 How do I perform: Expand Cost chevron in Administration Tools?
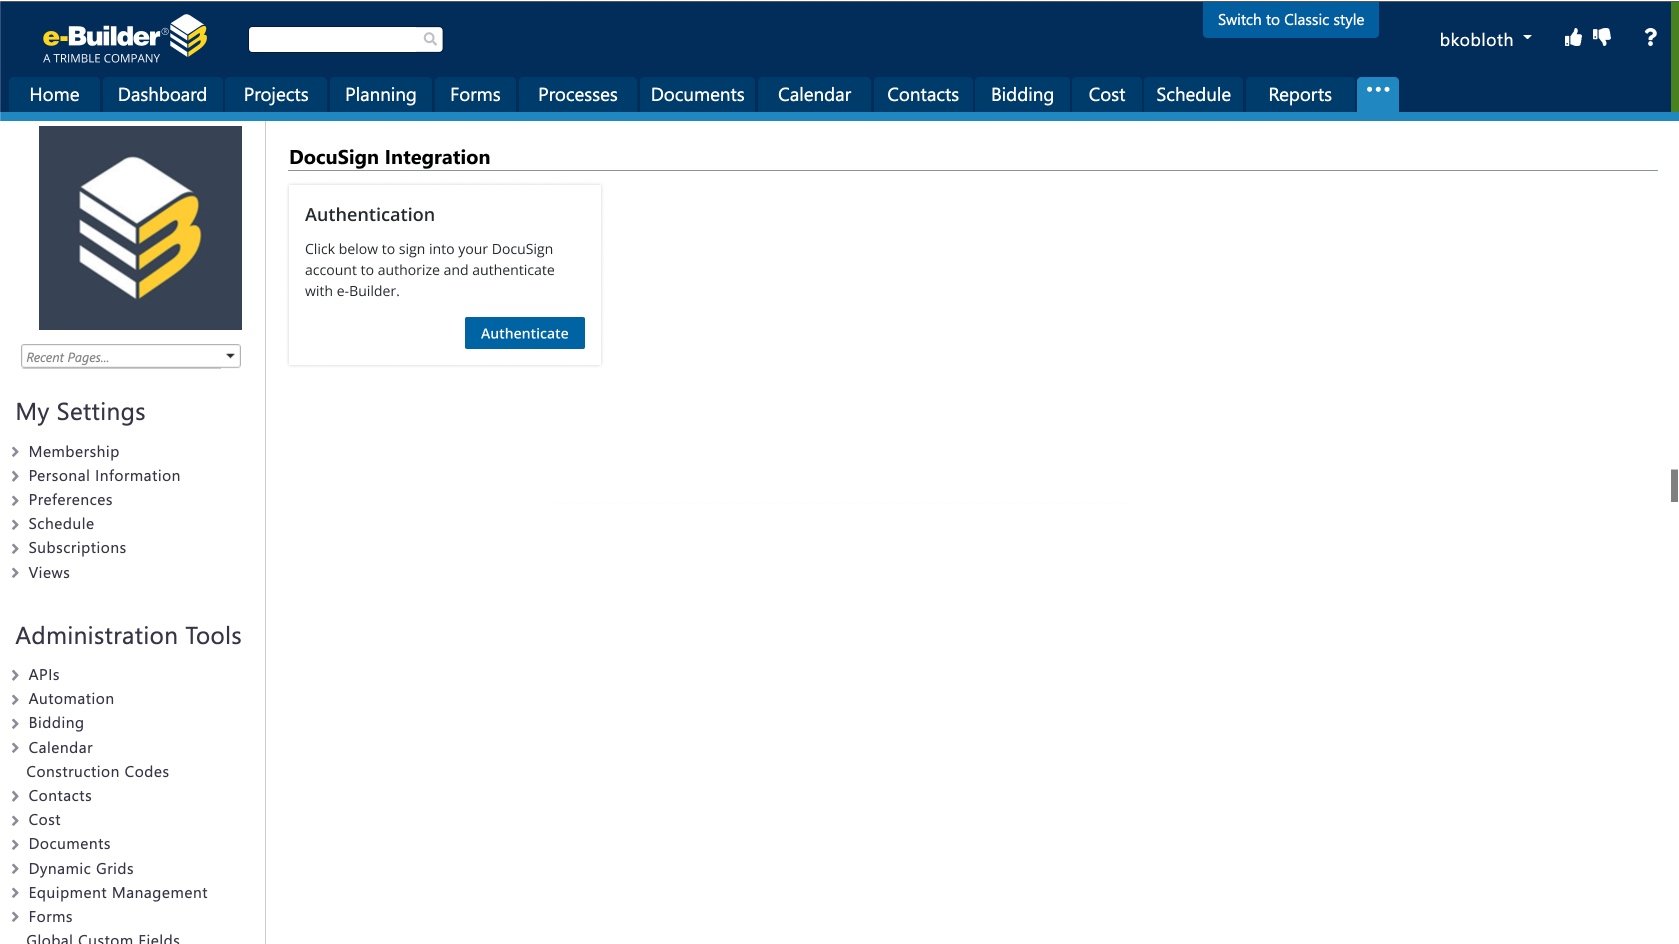click(15, 820)
